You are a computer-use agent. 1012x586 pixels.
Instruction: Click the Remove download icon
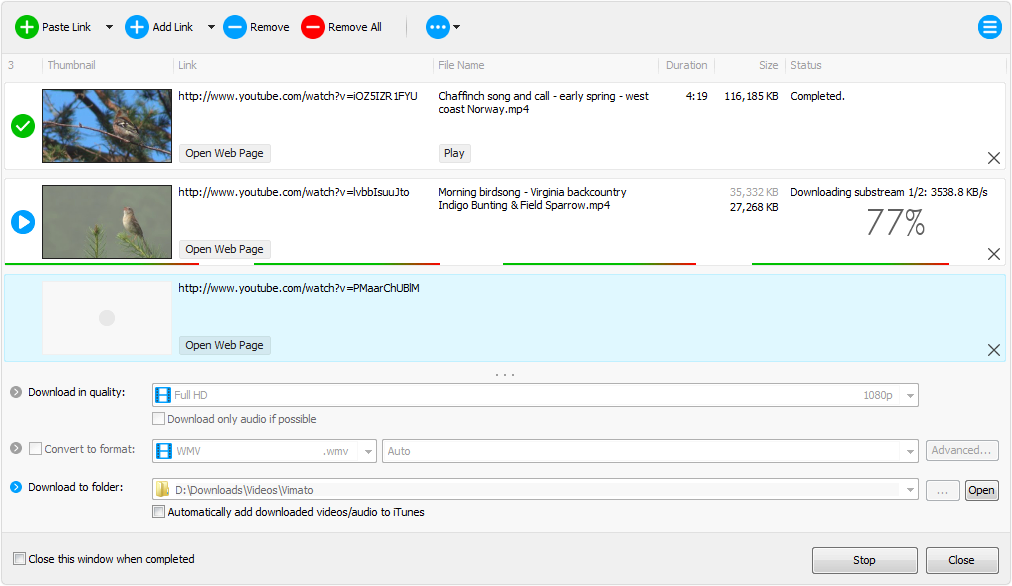click(233, 27)
